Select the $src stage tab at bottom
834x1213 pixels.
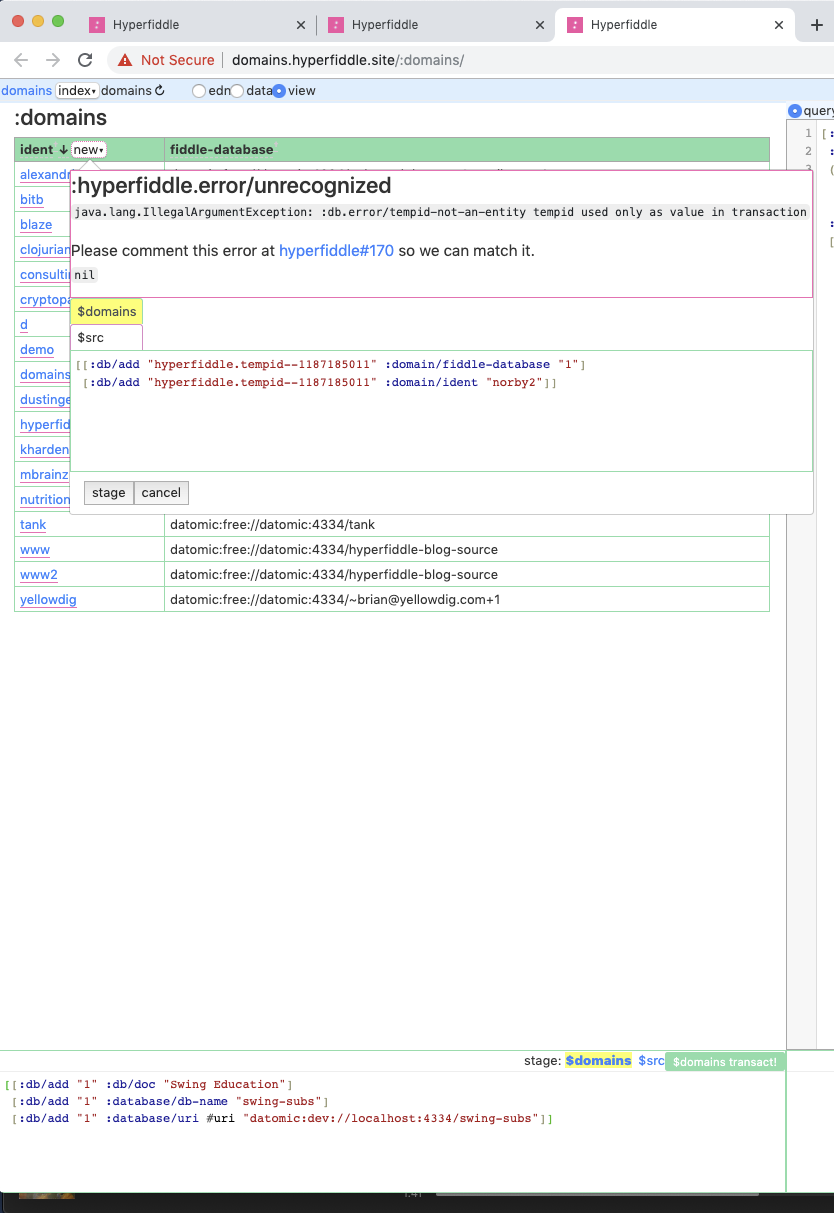point(651,1060)
